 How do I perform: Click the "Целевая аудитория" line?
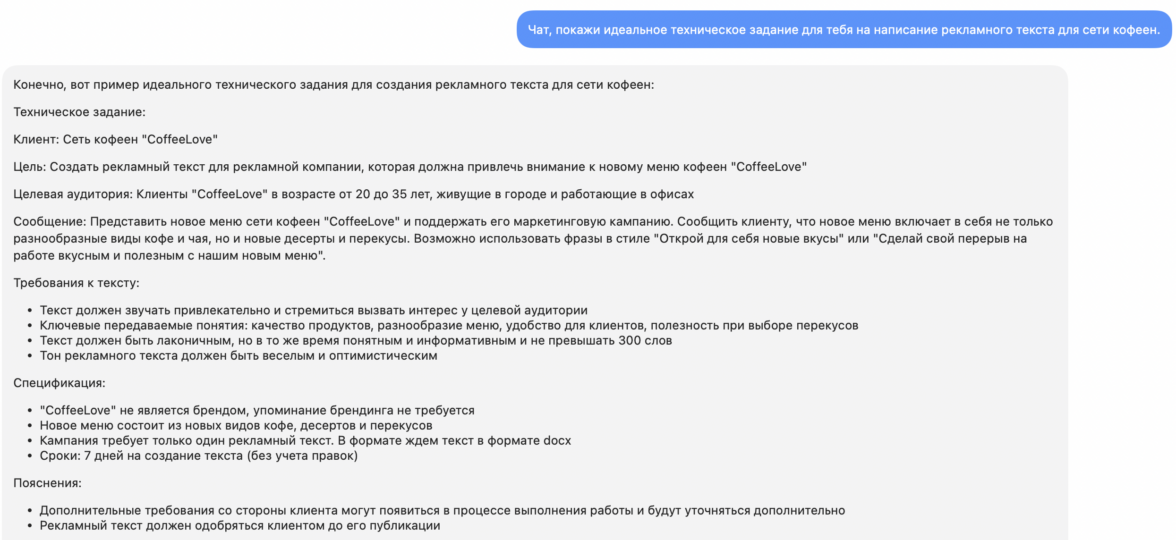coord(353,193)
